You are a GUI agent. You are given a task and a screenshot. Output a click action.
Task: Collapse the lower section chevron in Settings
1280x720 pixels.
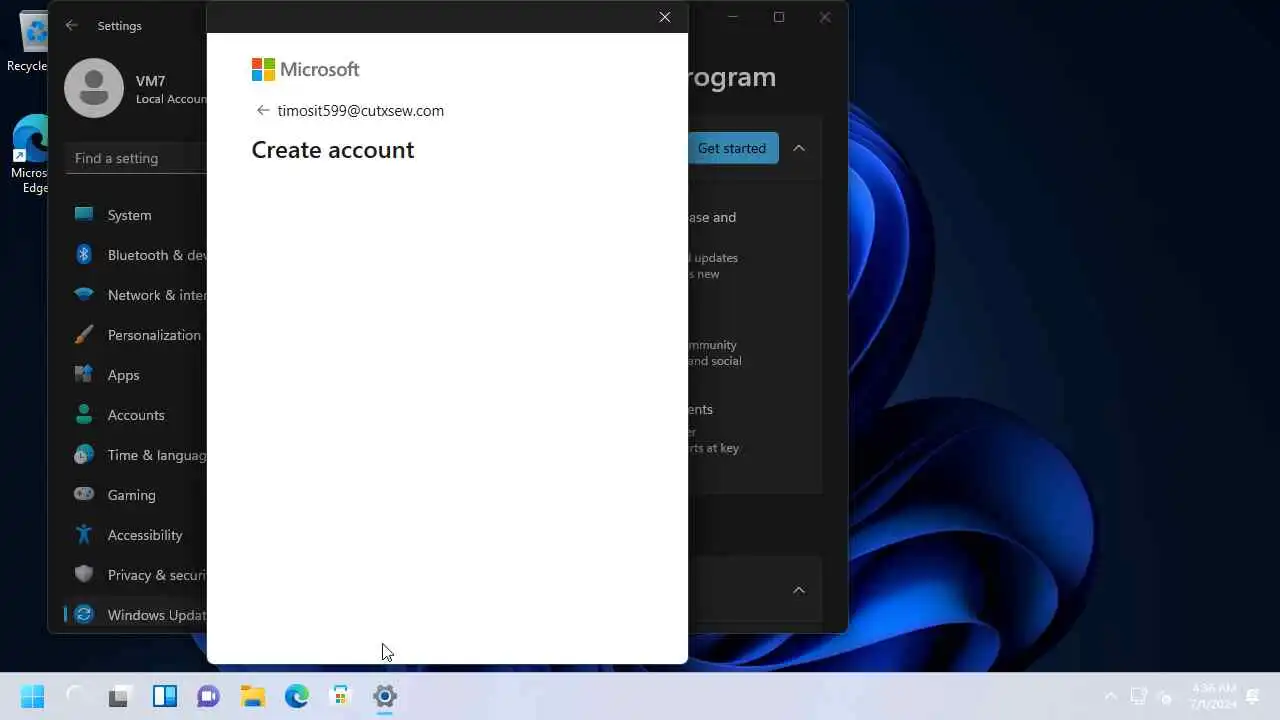click(x=799, y=590)
